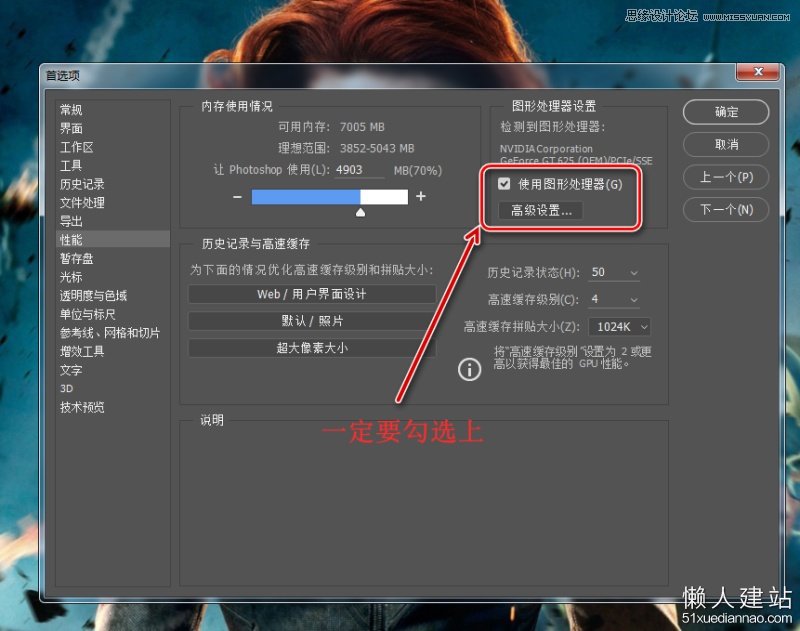Click the 可用内存 value 7005 MB
Viewport: 800px width, 631px height.
362,127
